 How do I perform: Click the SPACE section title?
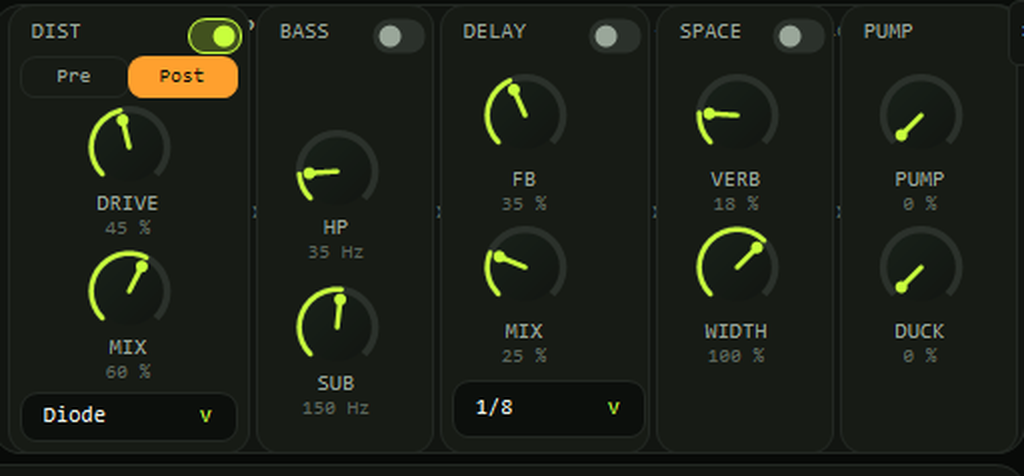tap(711, 31)
